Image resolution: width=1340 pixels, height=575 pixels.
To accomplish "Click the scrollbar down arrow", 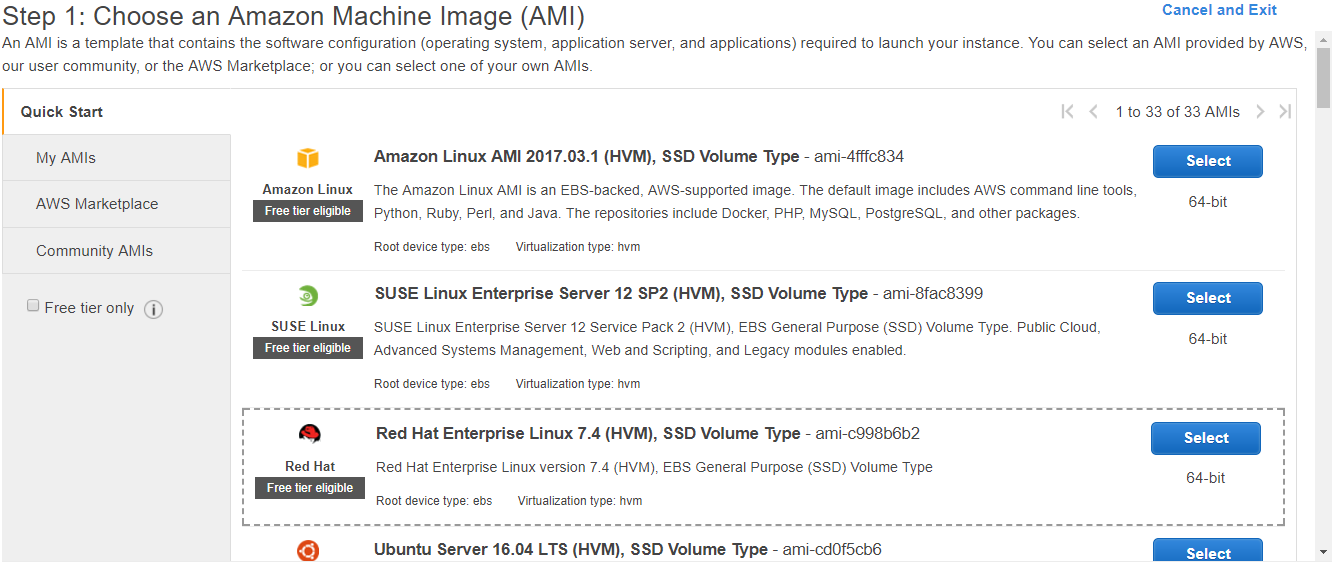I will (1324, 551).
